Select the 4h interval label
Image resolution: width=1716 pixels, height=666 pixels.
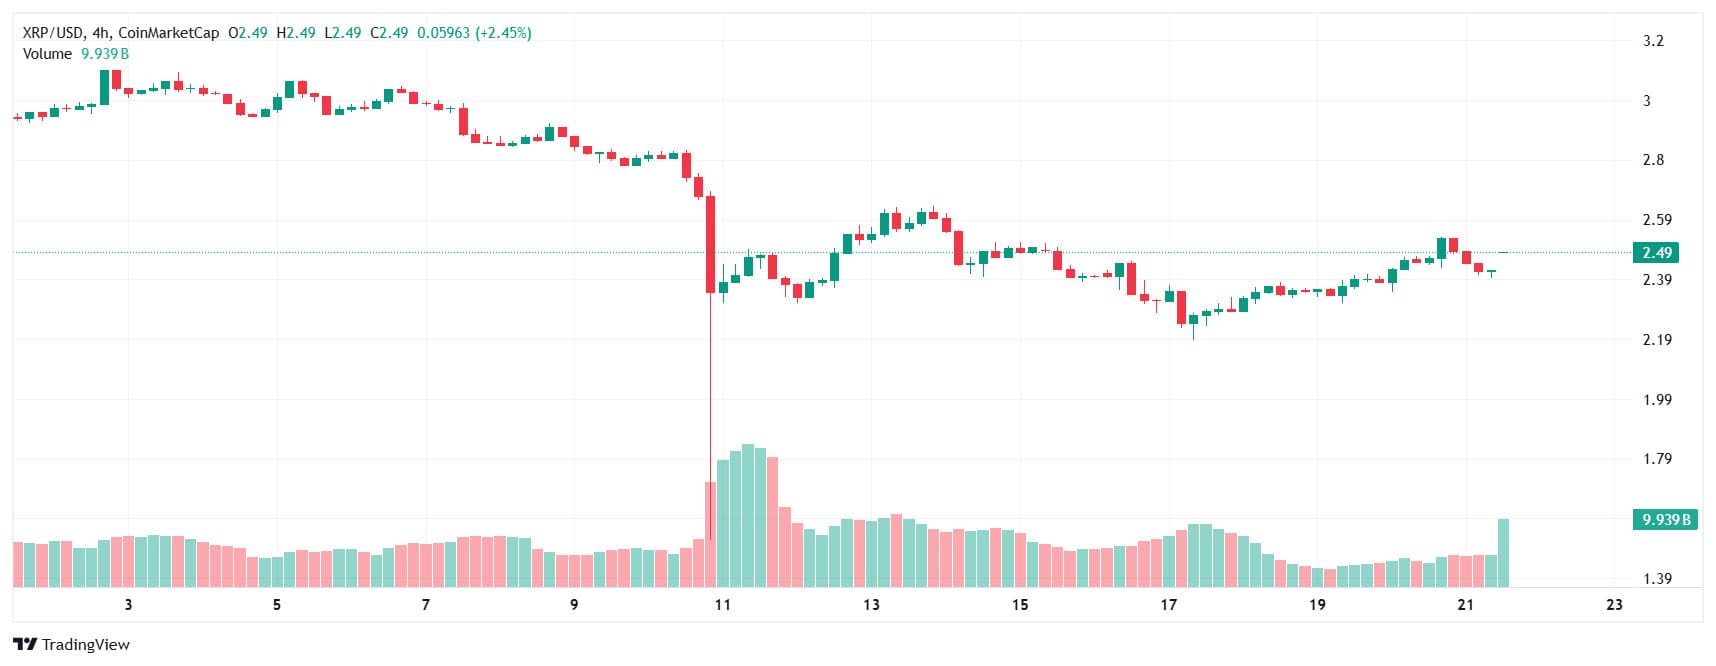click(x=101, y=33)
